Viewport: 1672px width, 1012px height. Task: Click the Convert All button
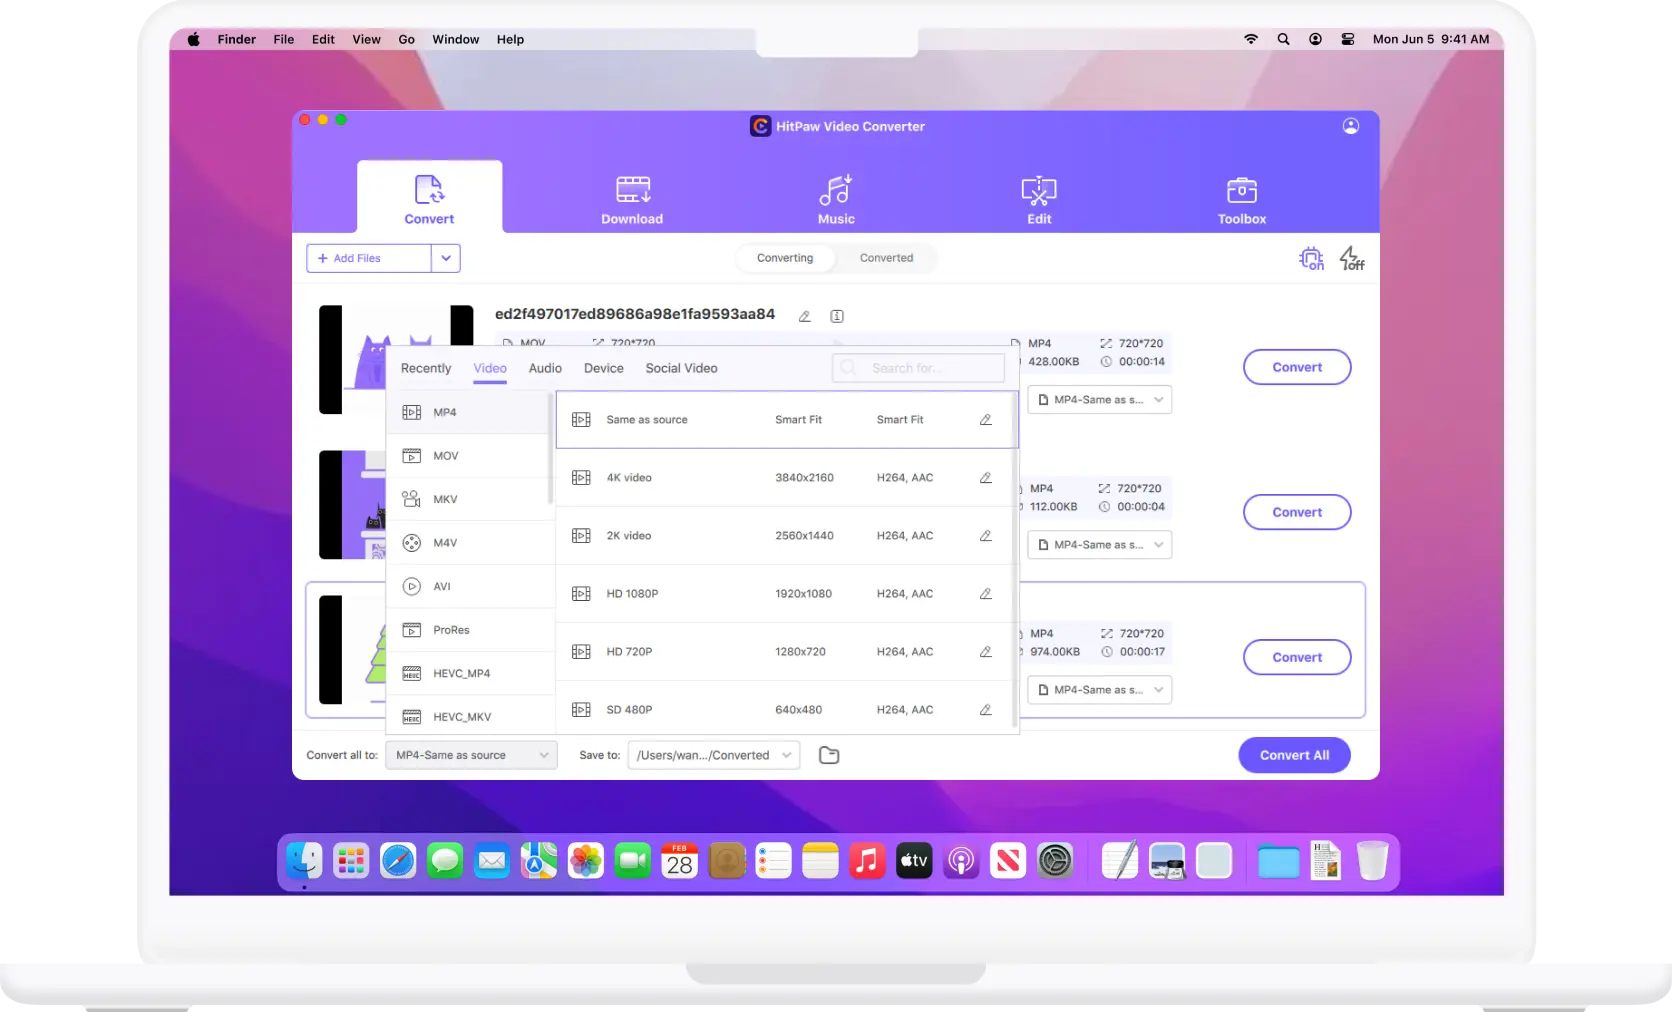tap(1294, 755)
